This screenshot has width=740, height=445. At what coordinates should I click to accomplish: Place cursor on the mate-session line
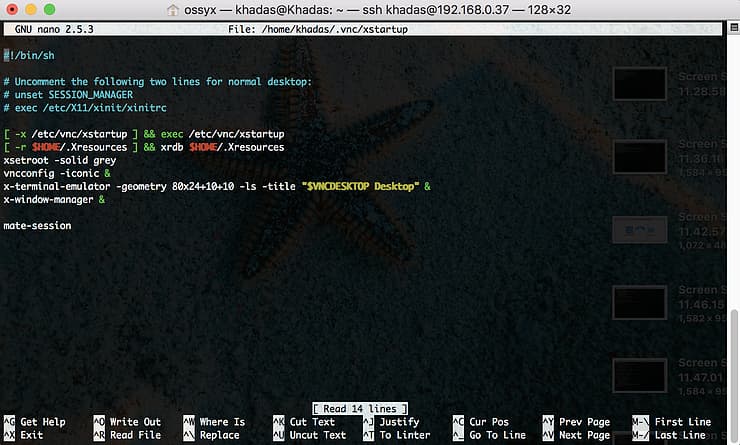click(37, 226)
